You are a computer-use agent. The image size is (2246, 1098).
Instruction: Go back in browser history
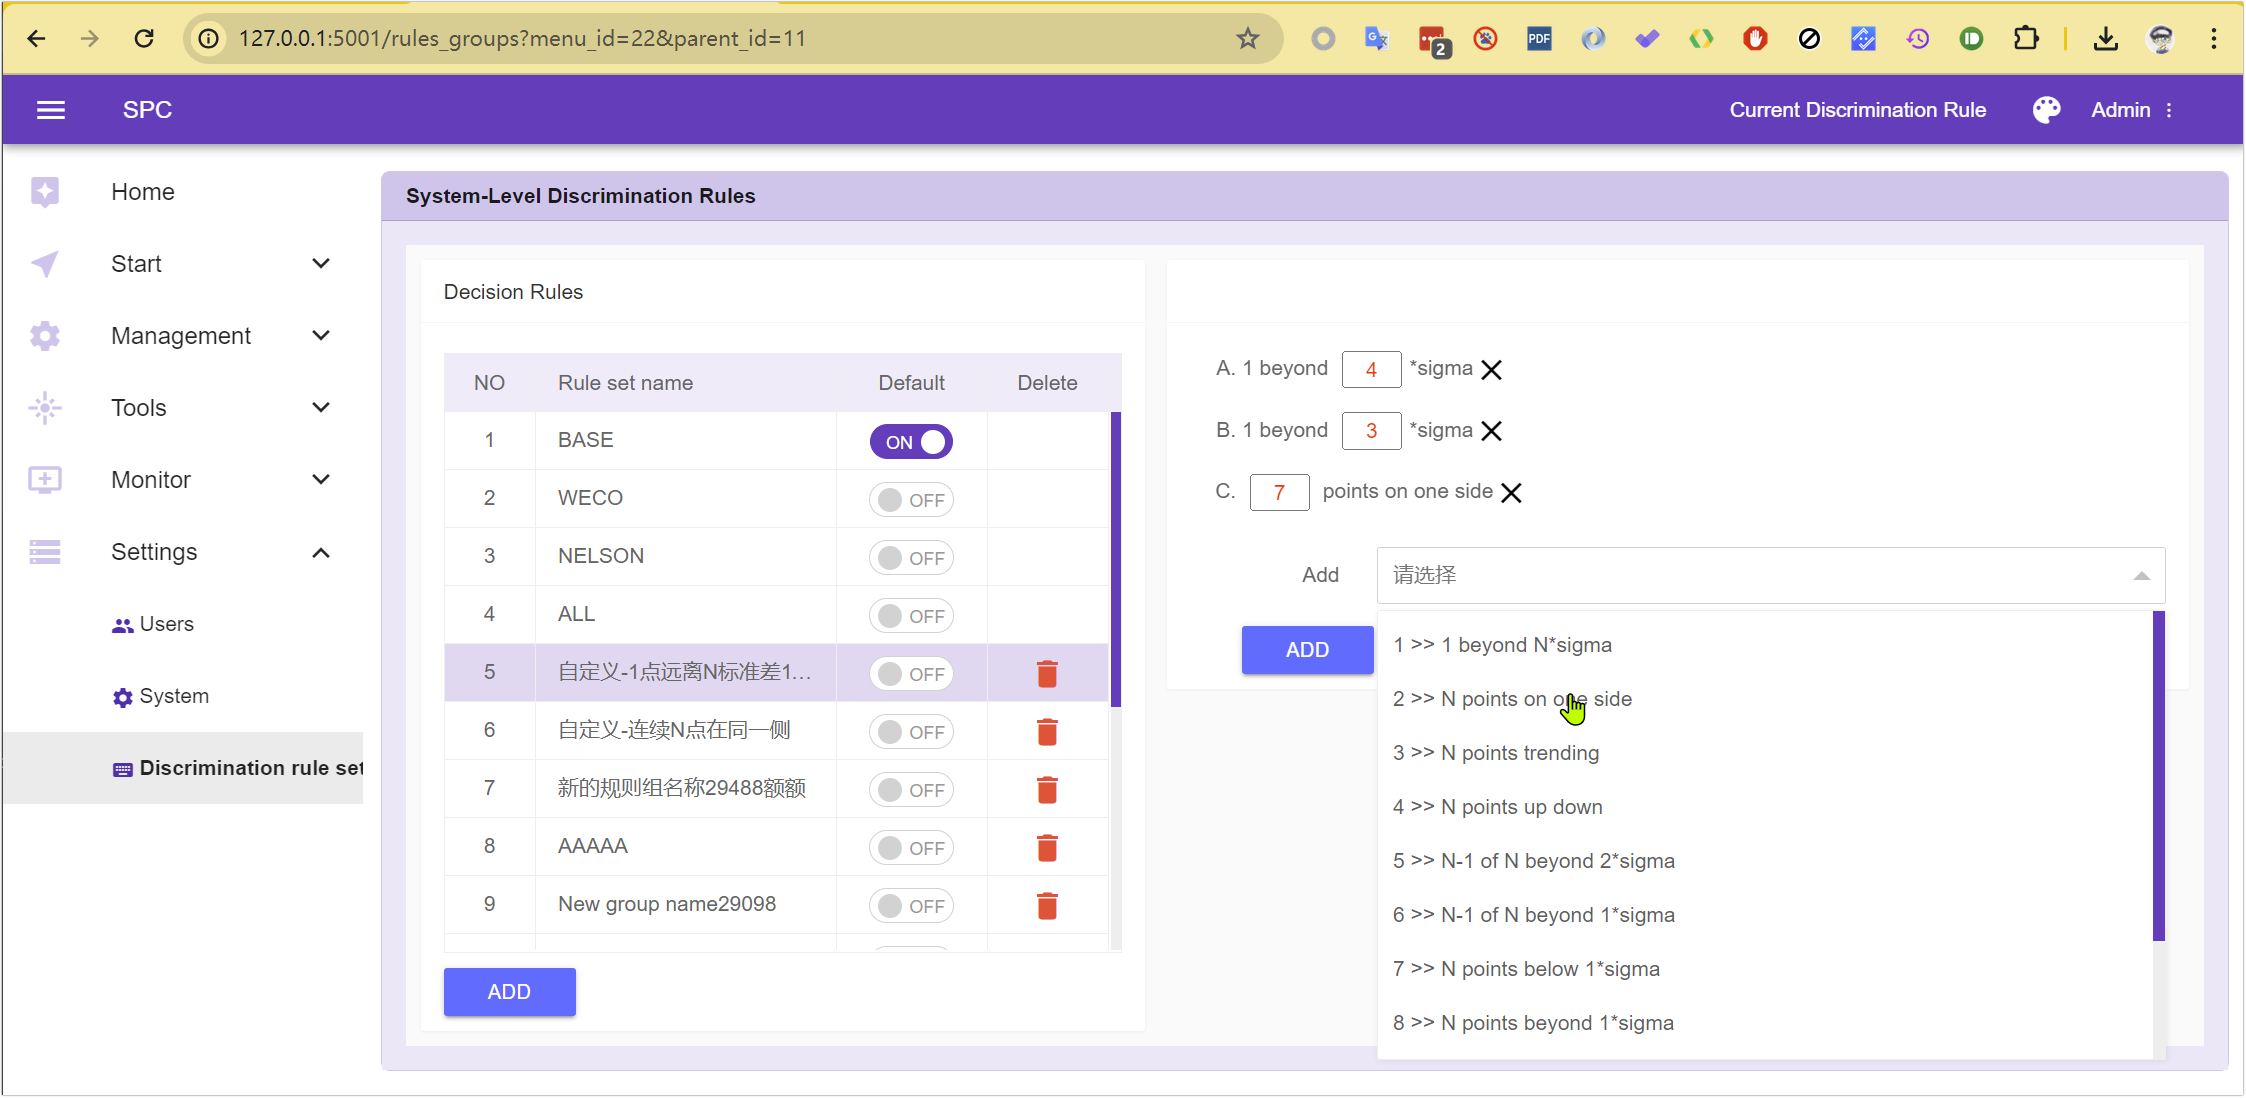[x=36, y=39]
